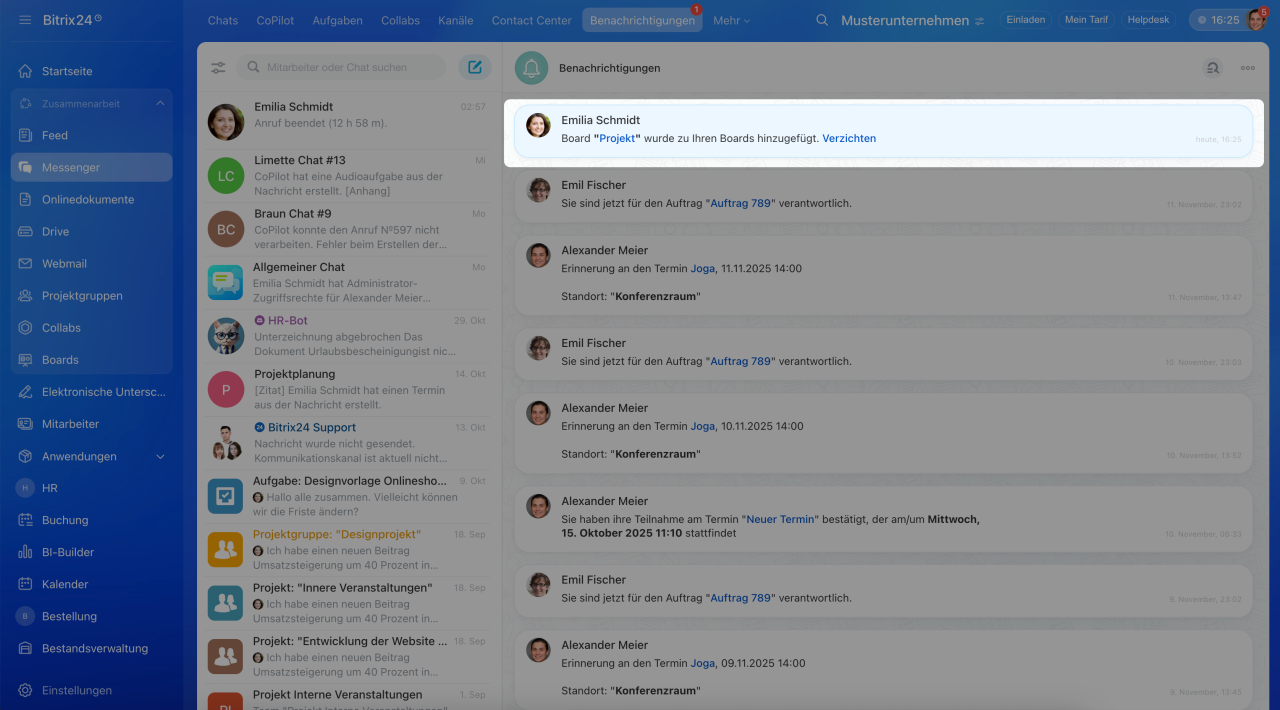Open Projektgruppe "Designprojekt" chat
This screenshot has width=1280, height=710.
click(x=348, y=550)
